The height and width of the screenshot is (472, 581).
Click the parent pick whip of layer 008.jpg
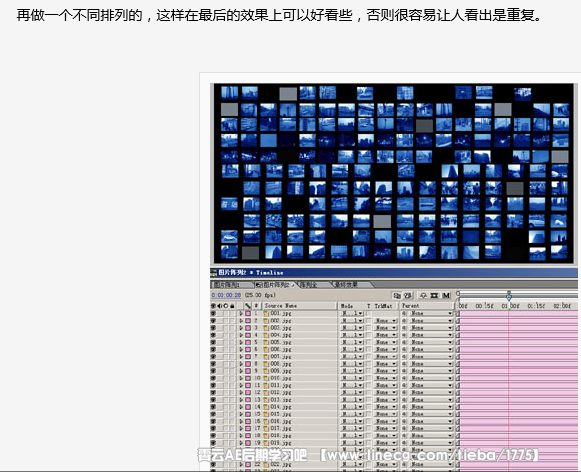pyautogui.click(x=405, y=364)
